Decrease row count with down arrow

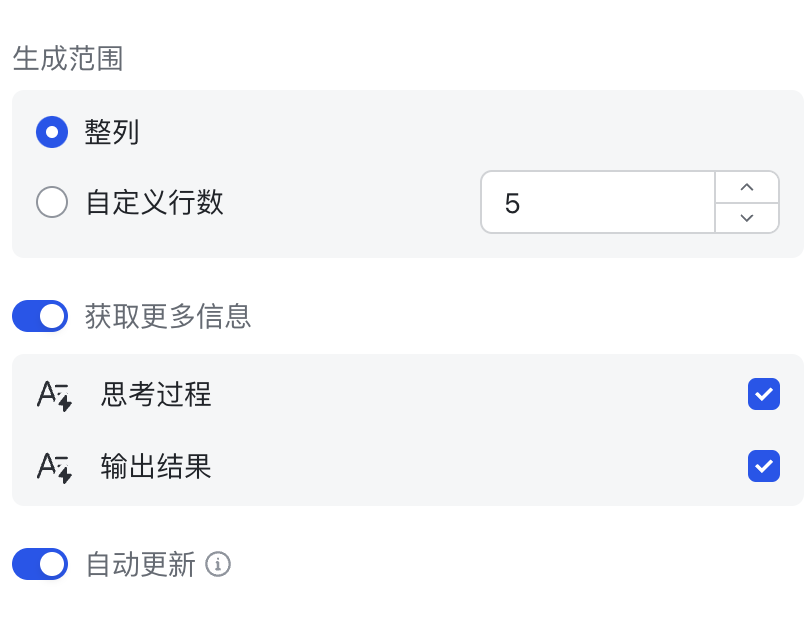click(747, 218)
